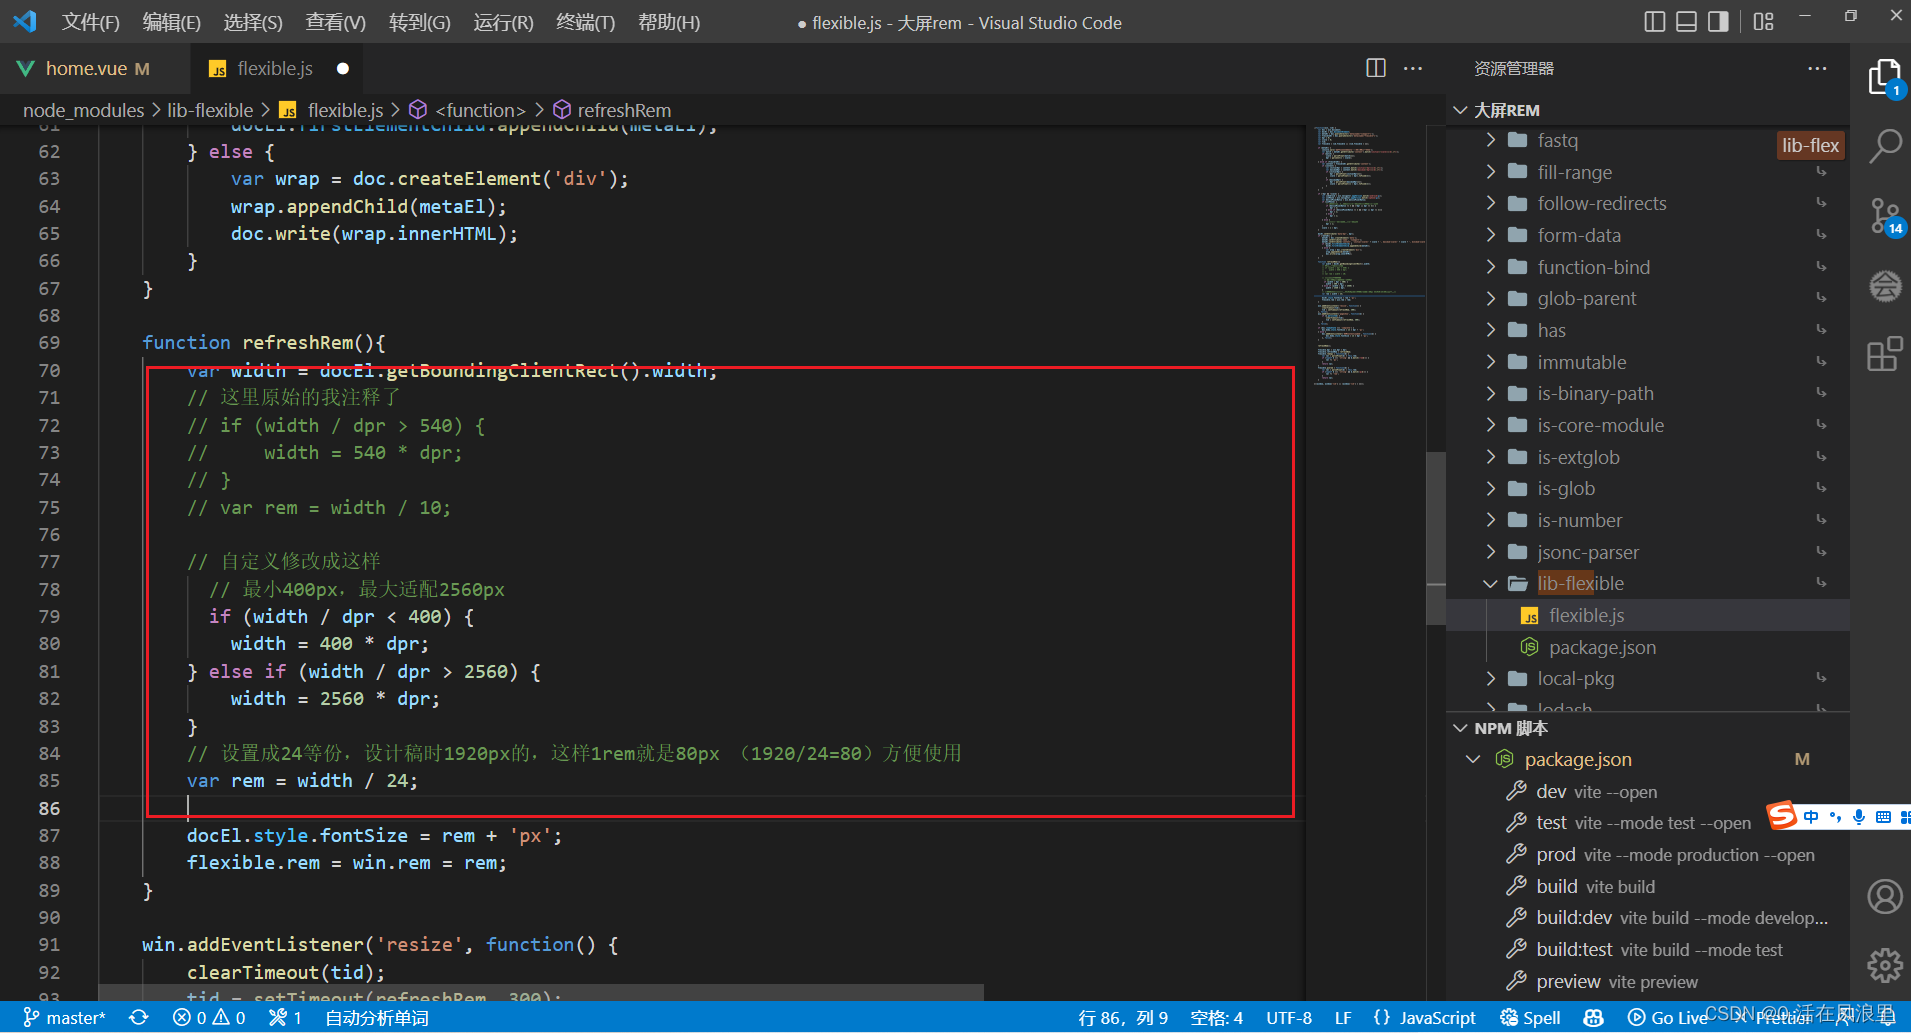Open editor More Actions ellipsis
The width and height of the screenshot is (1911, 1033).
(x=1413, y=68)
